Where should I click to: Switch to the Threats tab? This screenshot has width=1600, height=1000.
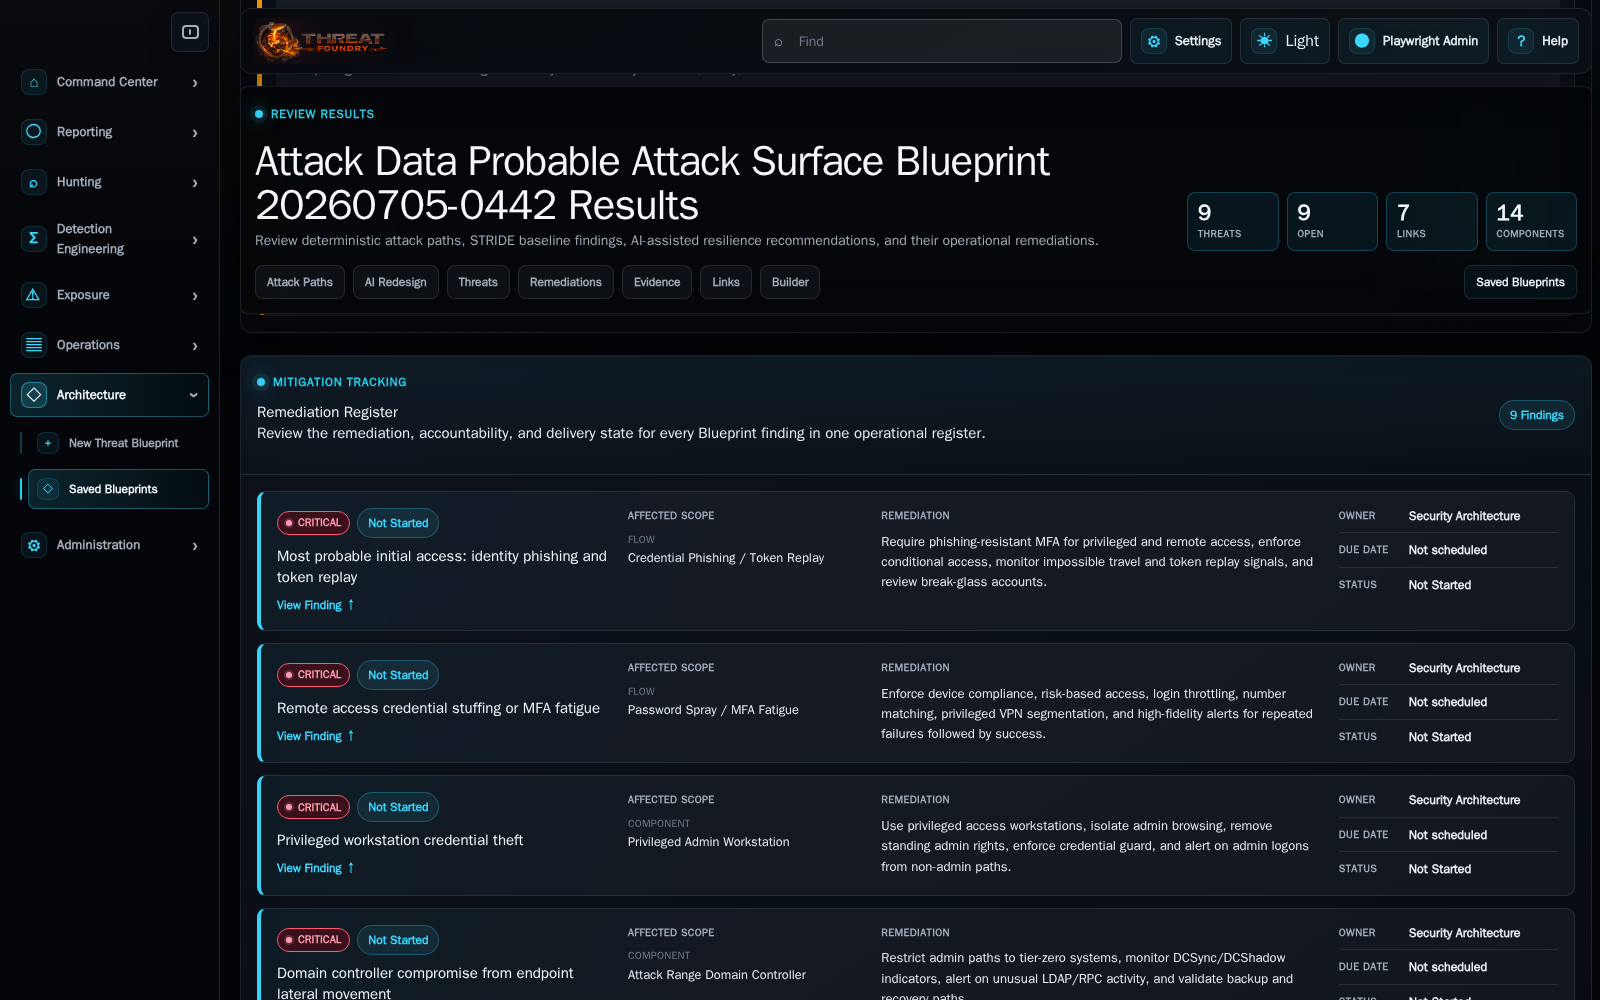point(478,282)
